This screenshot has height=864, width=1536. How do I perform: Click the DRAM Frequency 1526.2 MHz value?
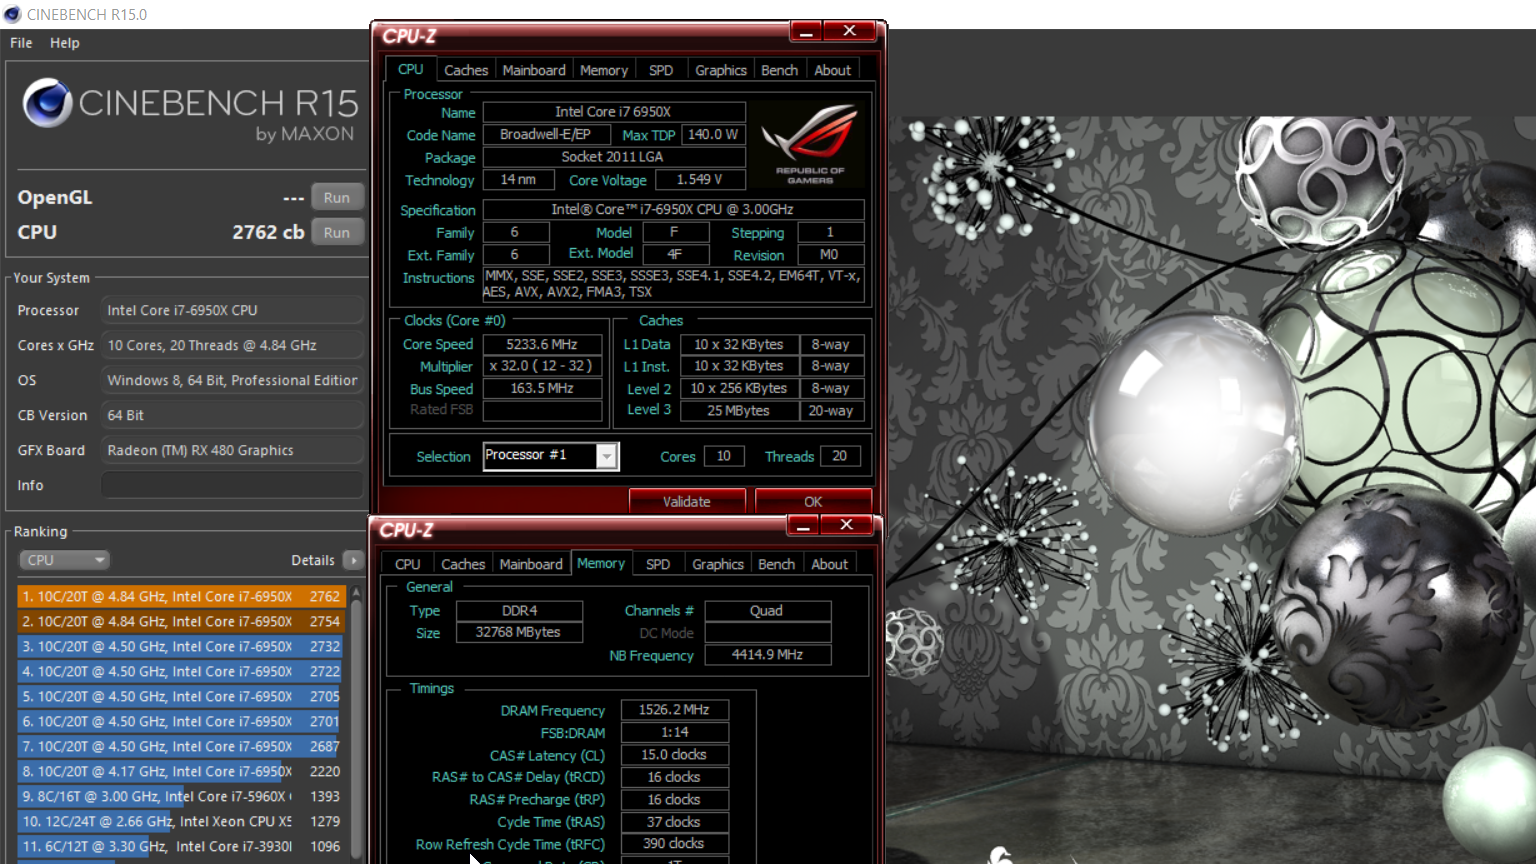click(674, 709)
